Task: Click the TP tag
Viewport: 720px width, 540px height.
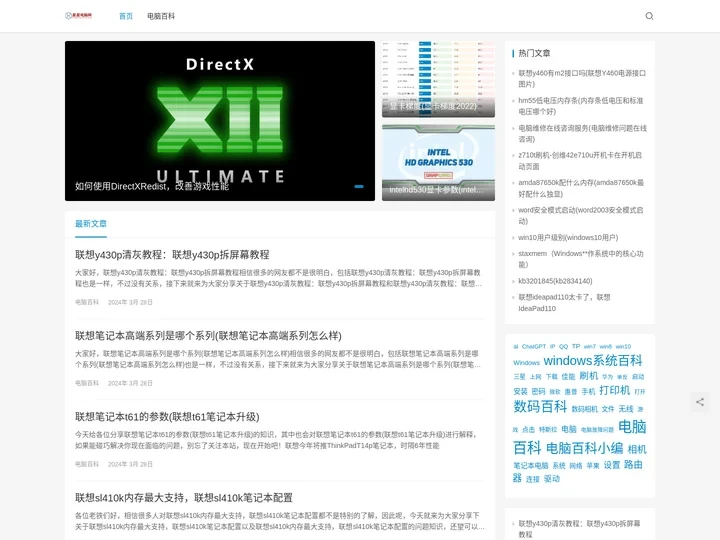Action: tap(576, 347)
